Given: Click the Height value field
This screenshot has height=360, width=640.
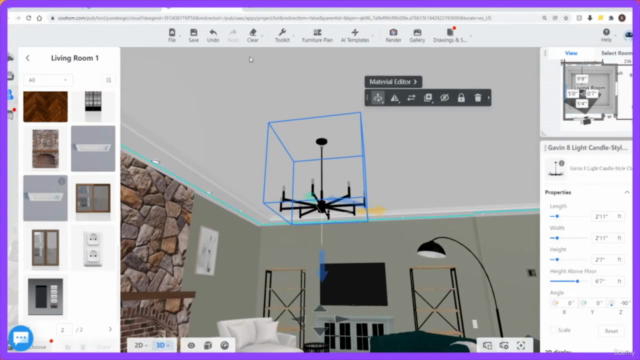Looking at the screenshot, I should (603, 260).
